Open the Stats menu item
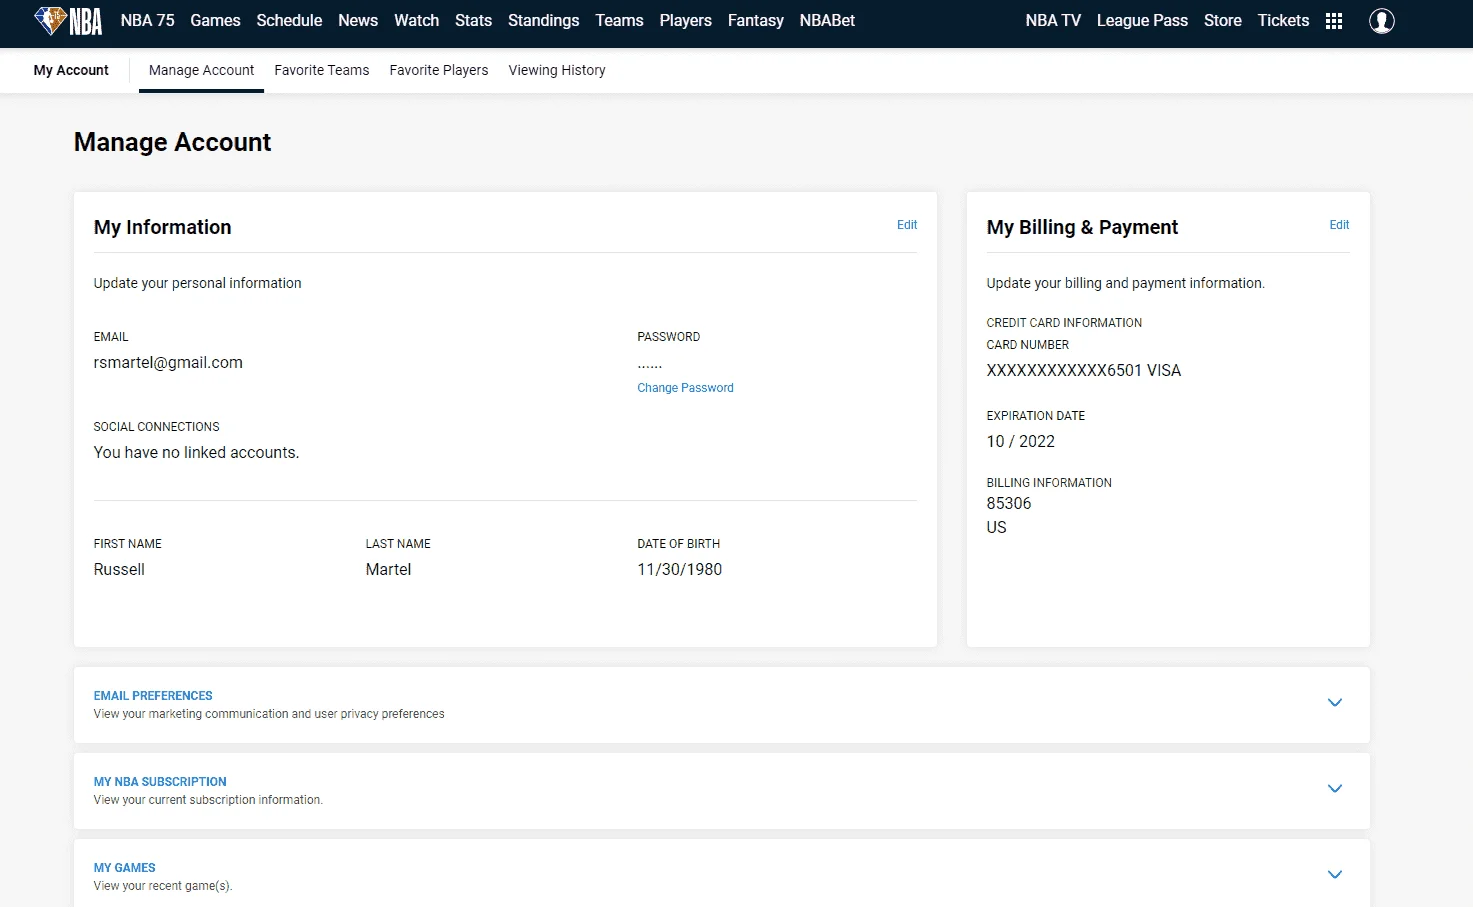Image resolution: width=1473 pixels, height=907 pixels. click(x=473, y=20)
